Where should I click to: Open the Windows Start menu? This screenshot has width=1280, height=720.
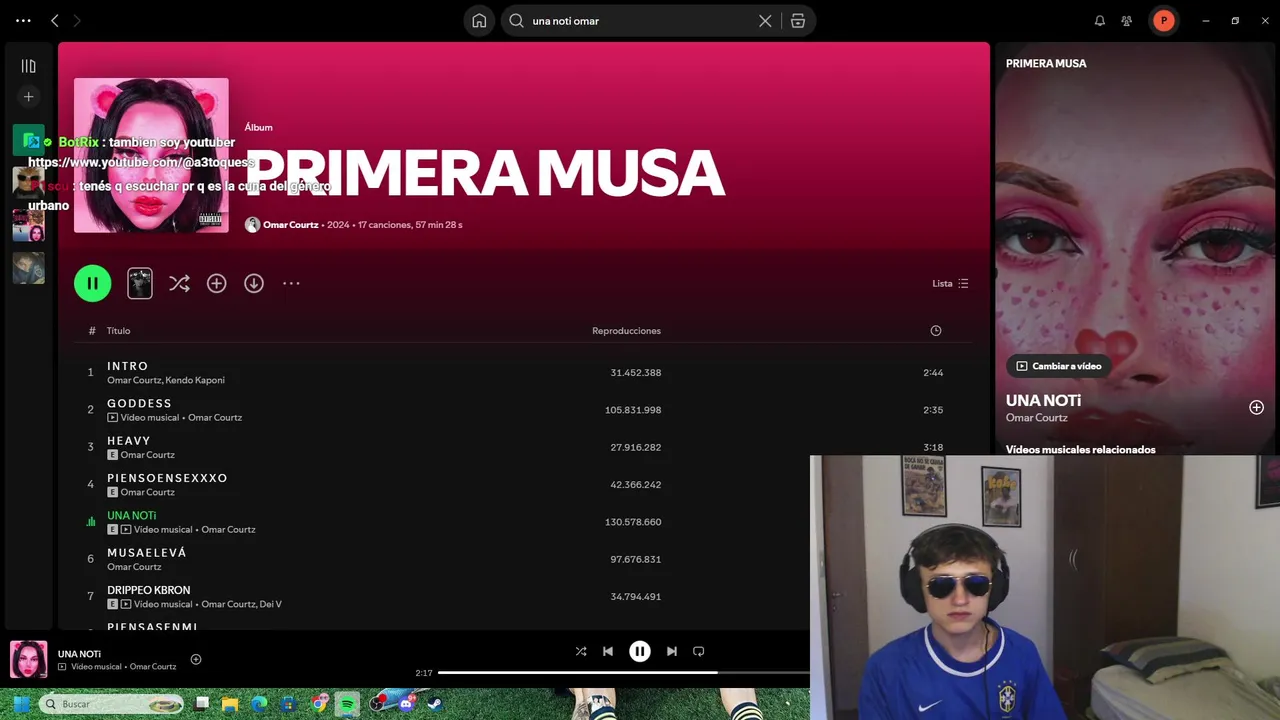pyautogui.click(x=21, y=704)
